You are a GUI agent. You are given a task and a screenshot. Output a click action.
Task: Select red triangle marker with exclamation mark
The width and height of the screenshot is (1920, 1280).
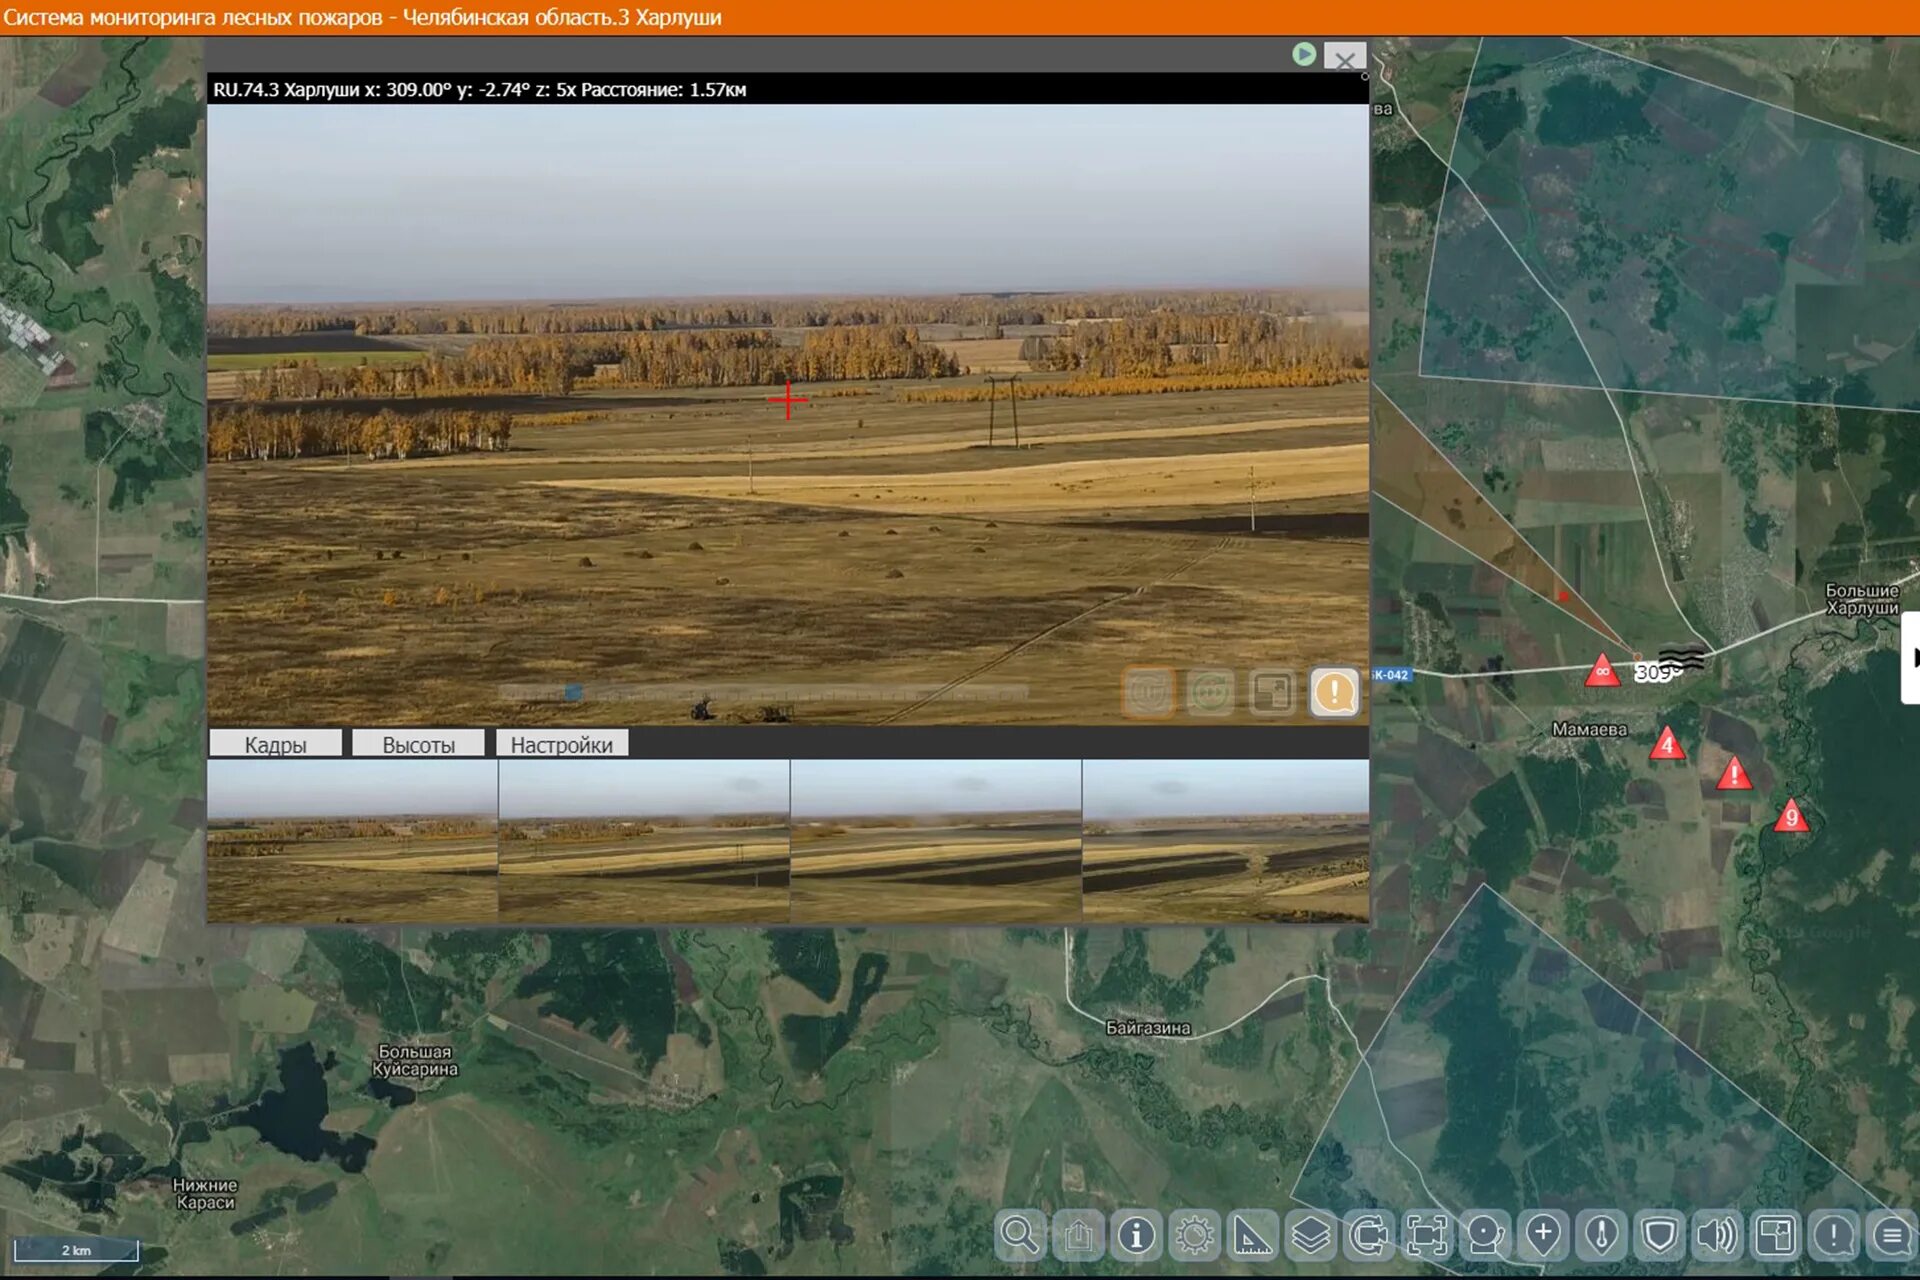1734,773
